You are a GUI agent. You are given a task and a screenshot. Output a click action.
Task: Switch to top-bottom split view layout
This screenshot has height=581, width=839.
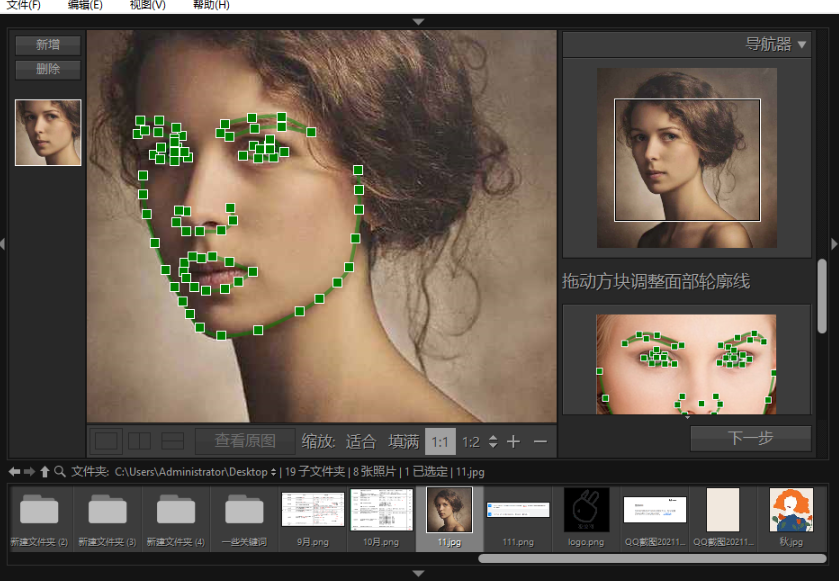(172, 441)
